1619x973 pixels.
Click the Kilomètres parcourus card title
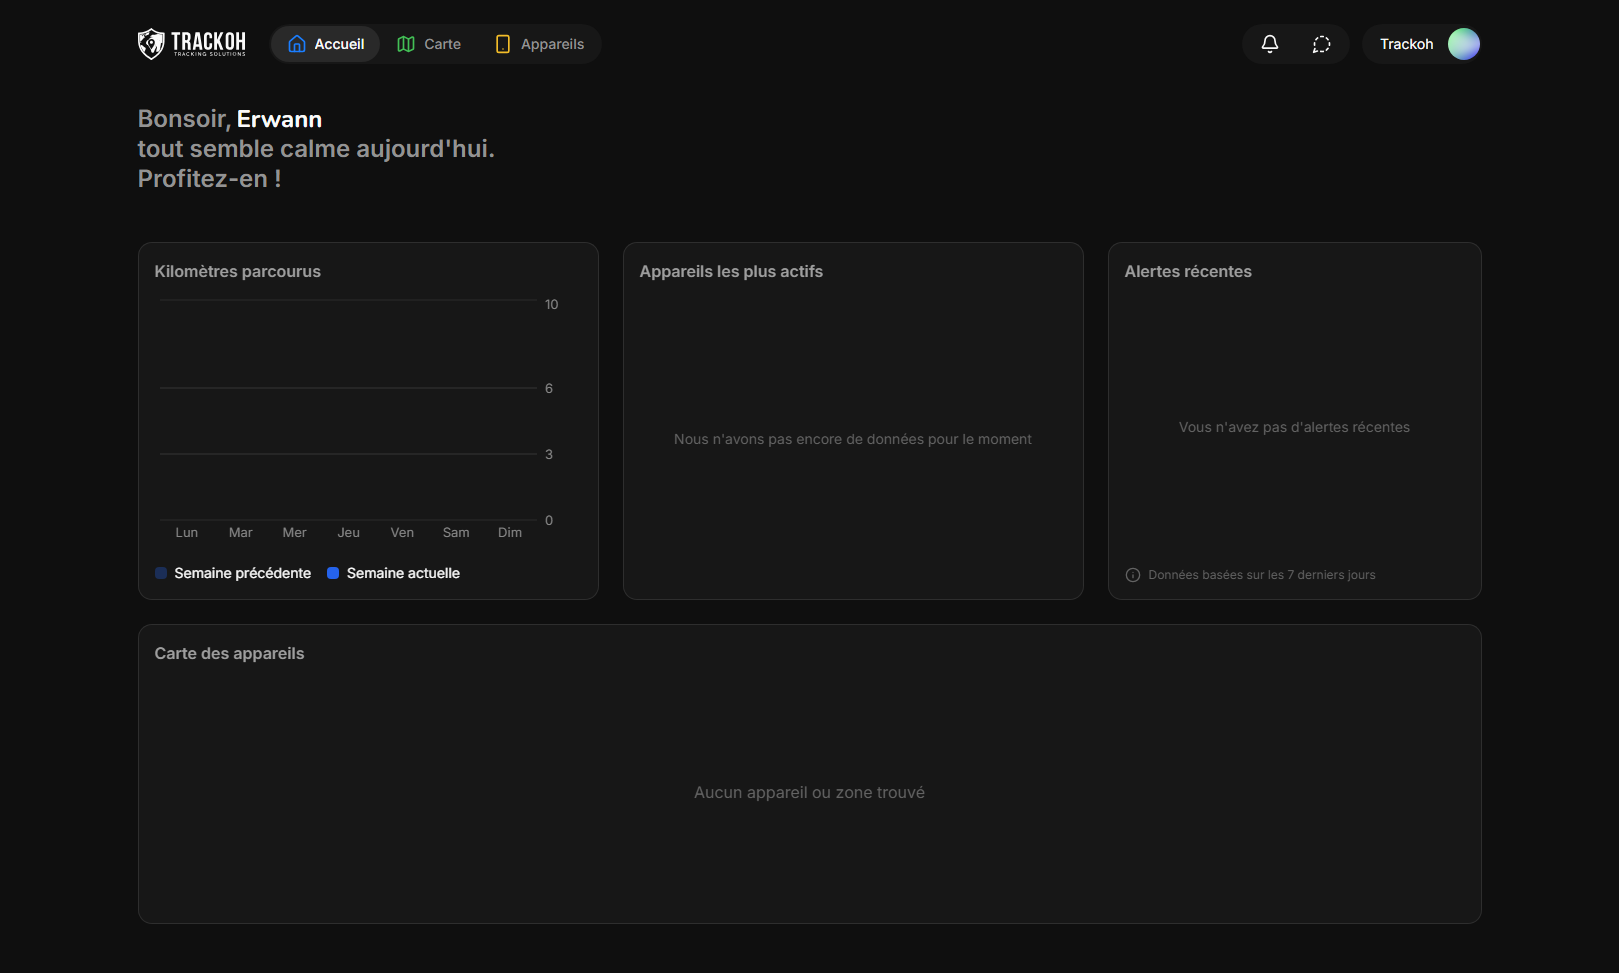[x=237, y=272]
